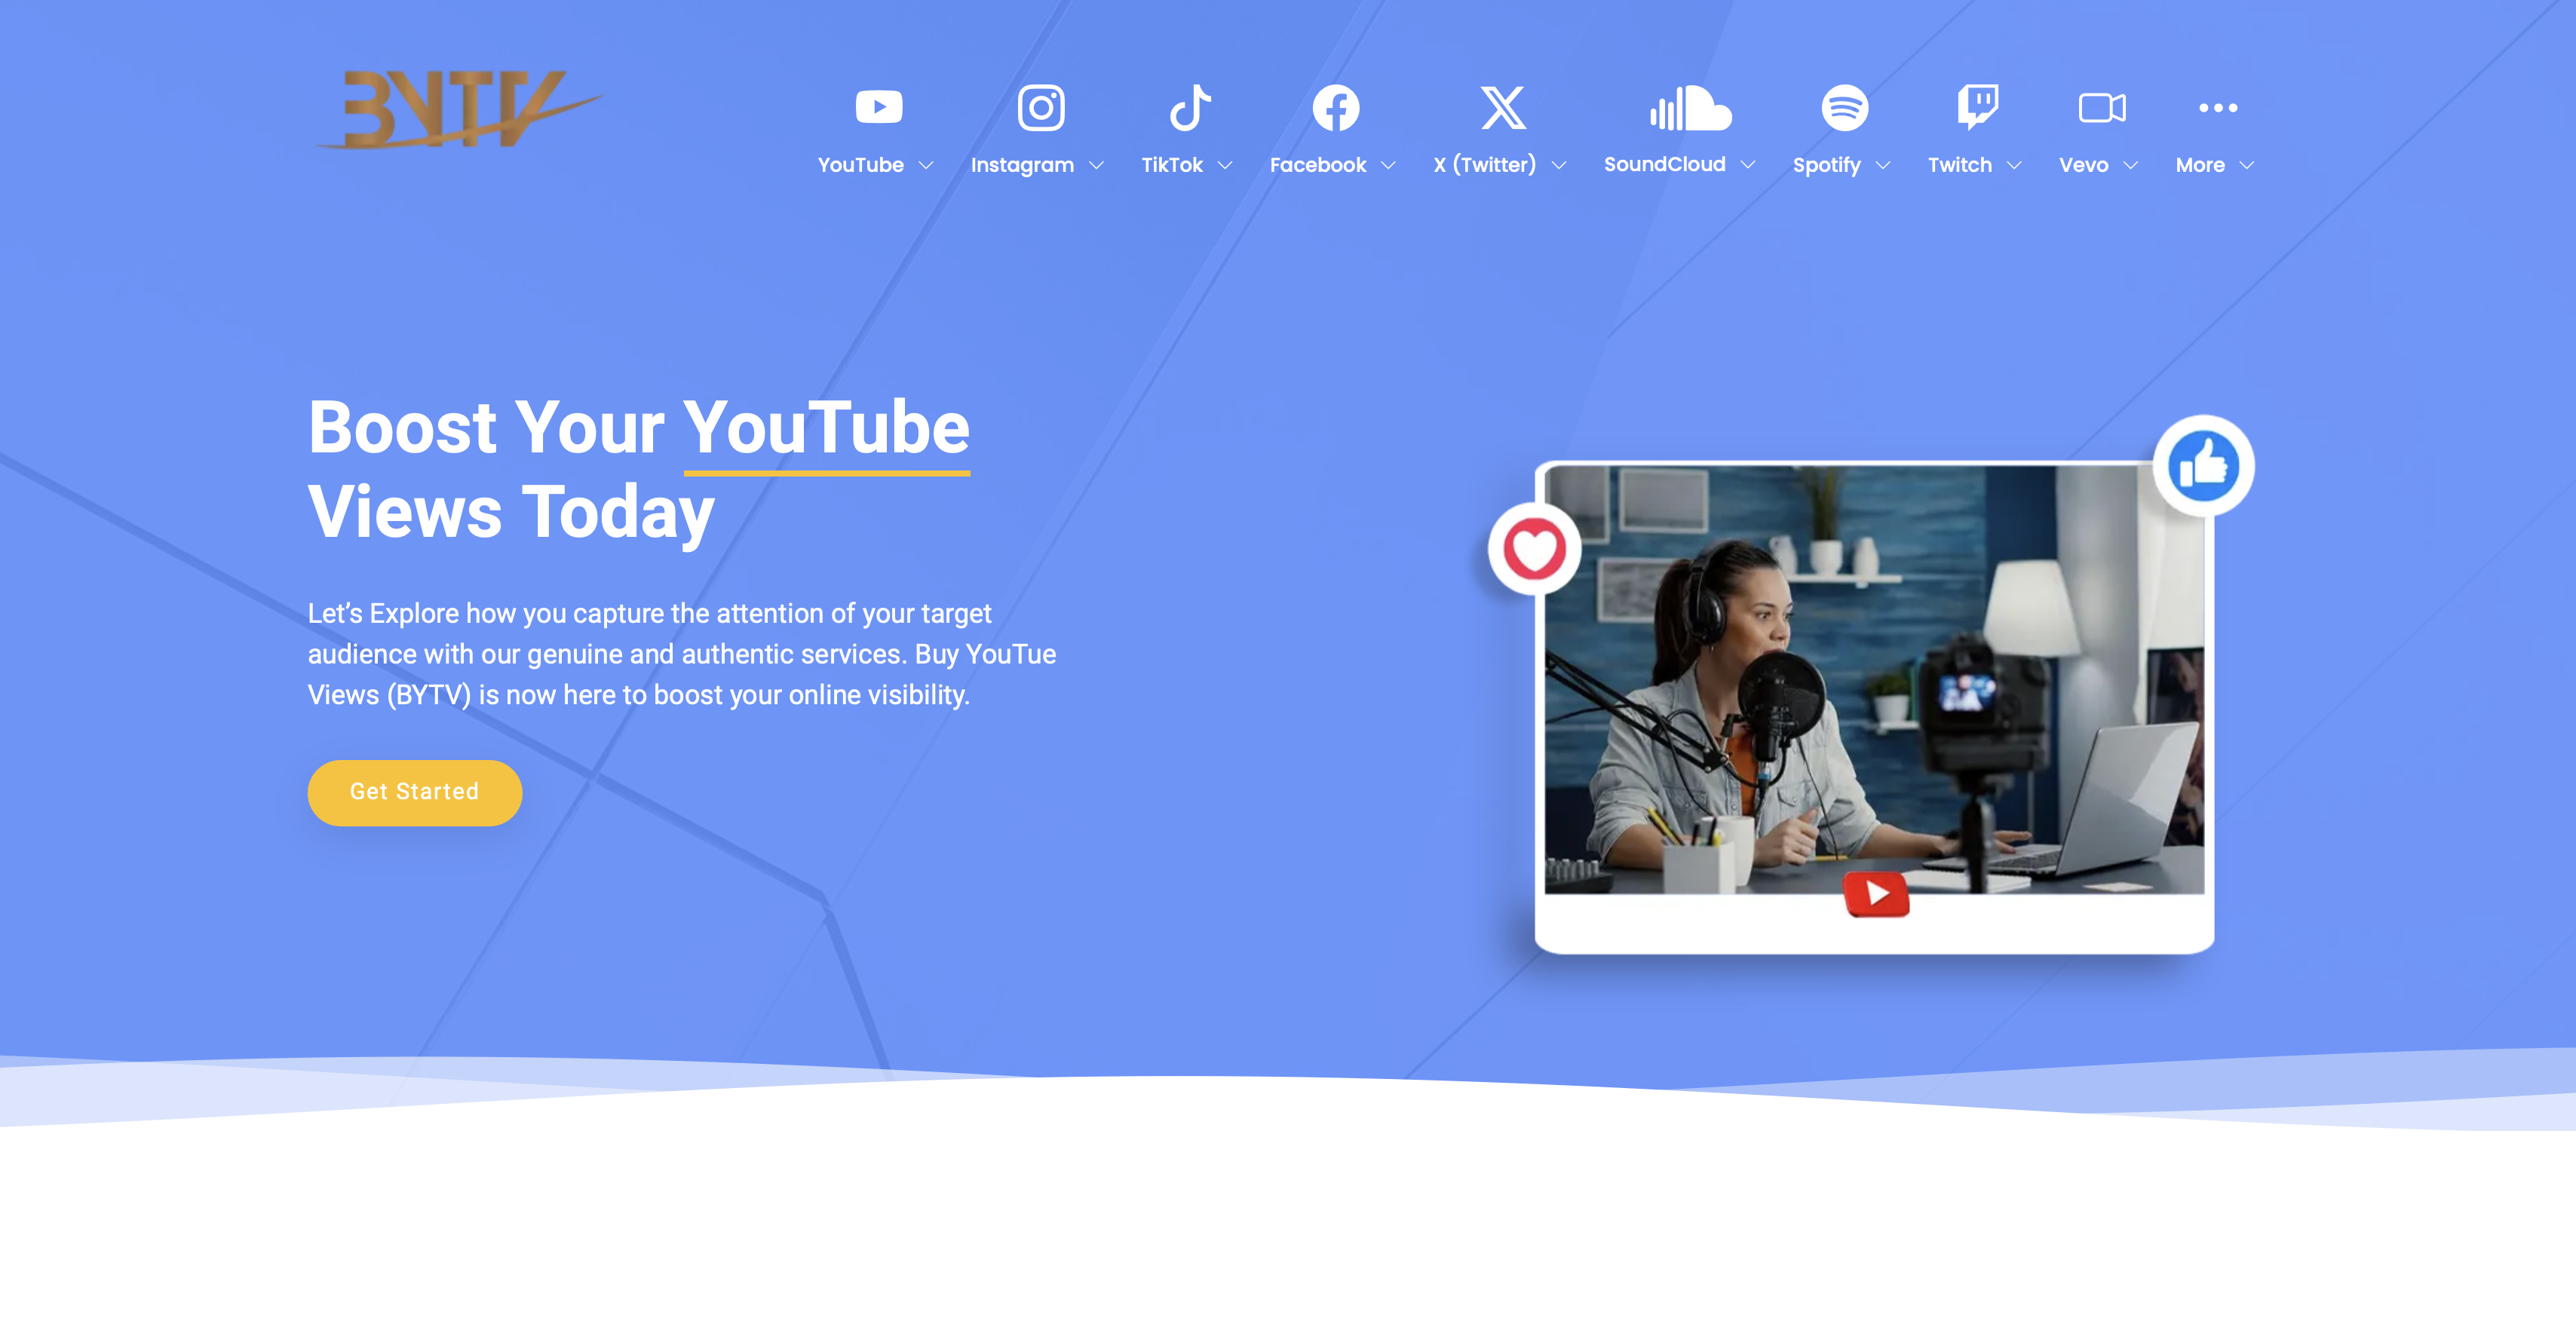This screenshot has width=2576, height=1318.
Task: Open the Instagram menu label
Action: pyautogui.click(x=1022, y=166)
